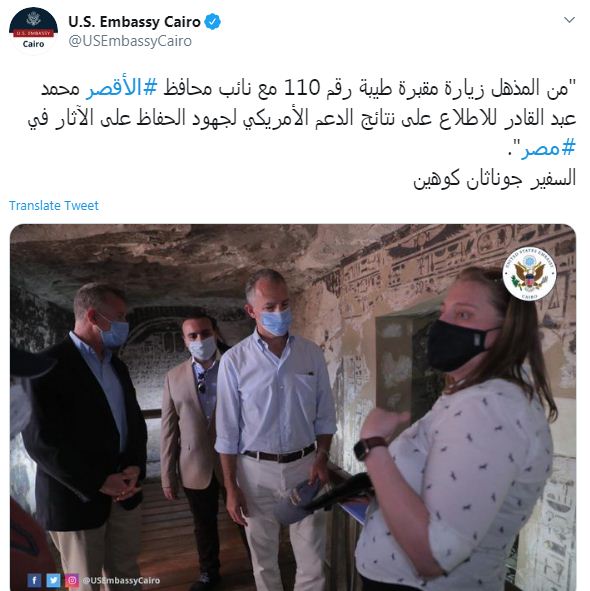Open the U.S. Embassy Cairo profile avatar
The image size is (590, 591).
point(33,31)
